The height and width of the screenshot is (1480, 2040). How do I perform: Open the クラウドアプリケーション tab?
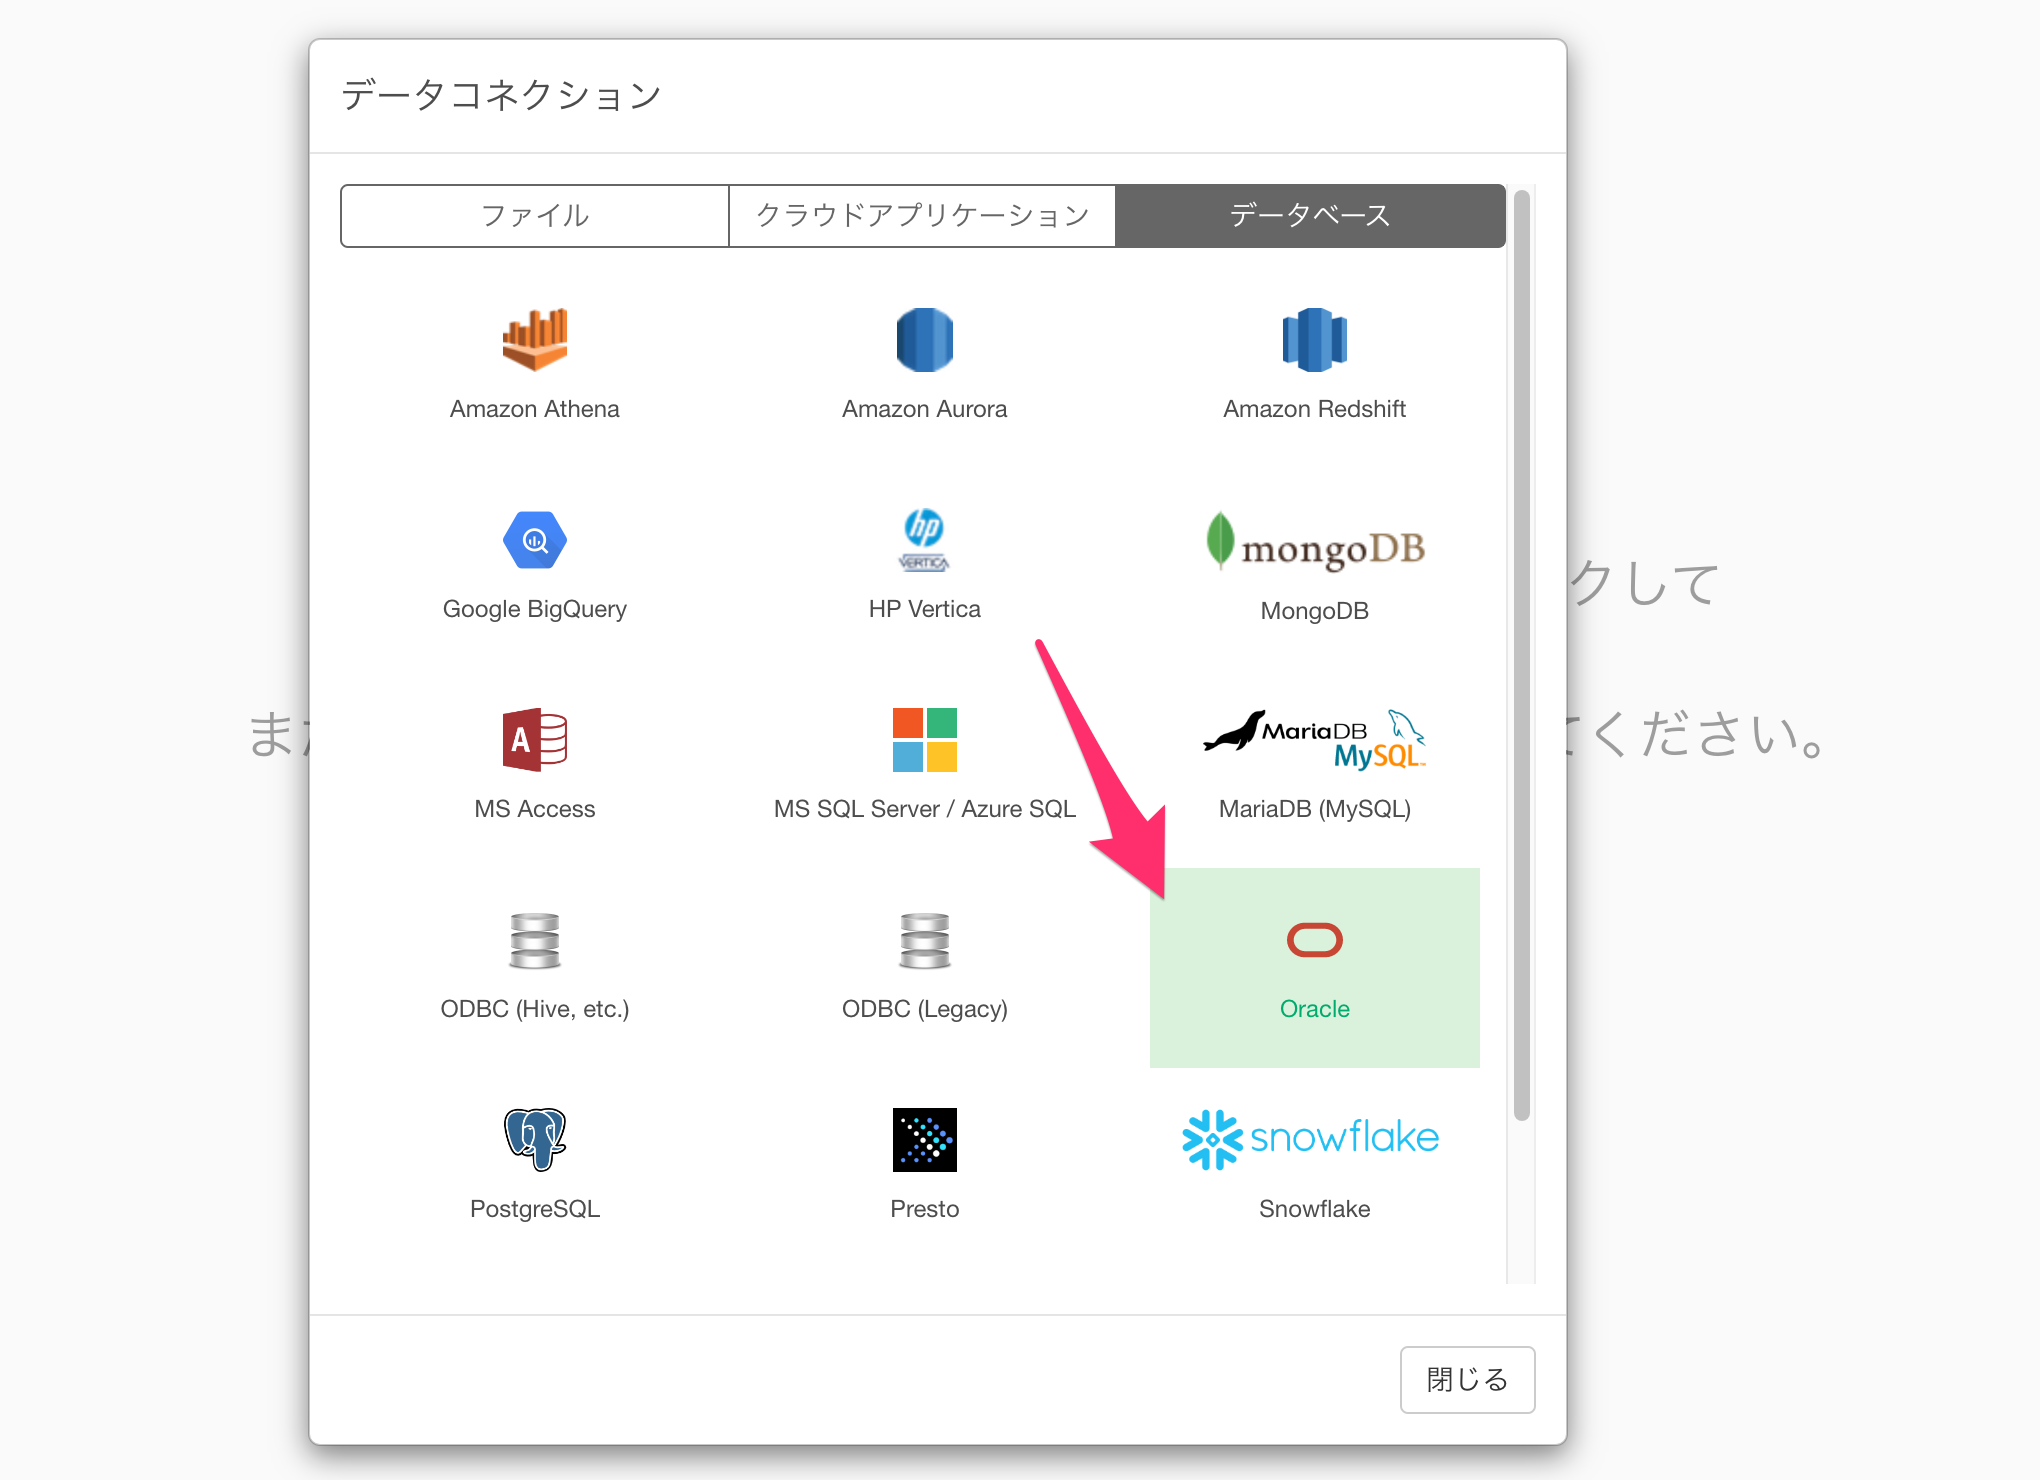(922, 215)
